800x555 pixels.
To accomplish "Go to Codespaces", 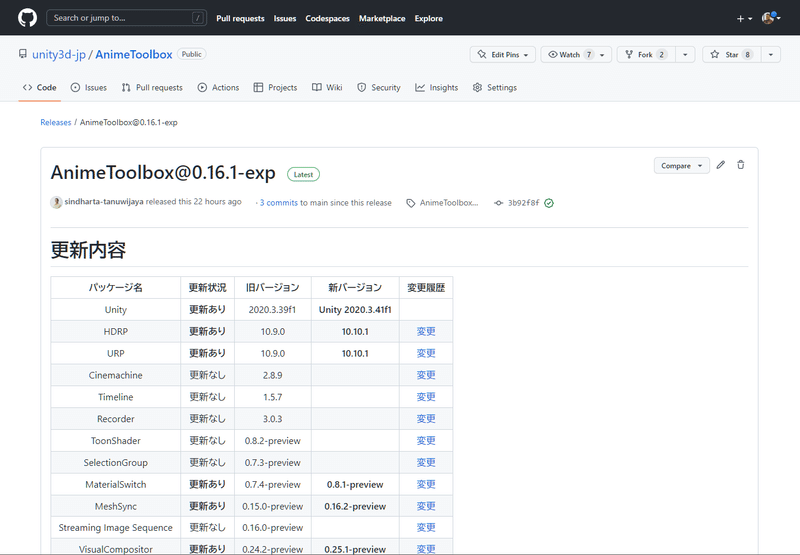I will coord(328,18).
